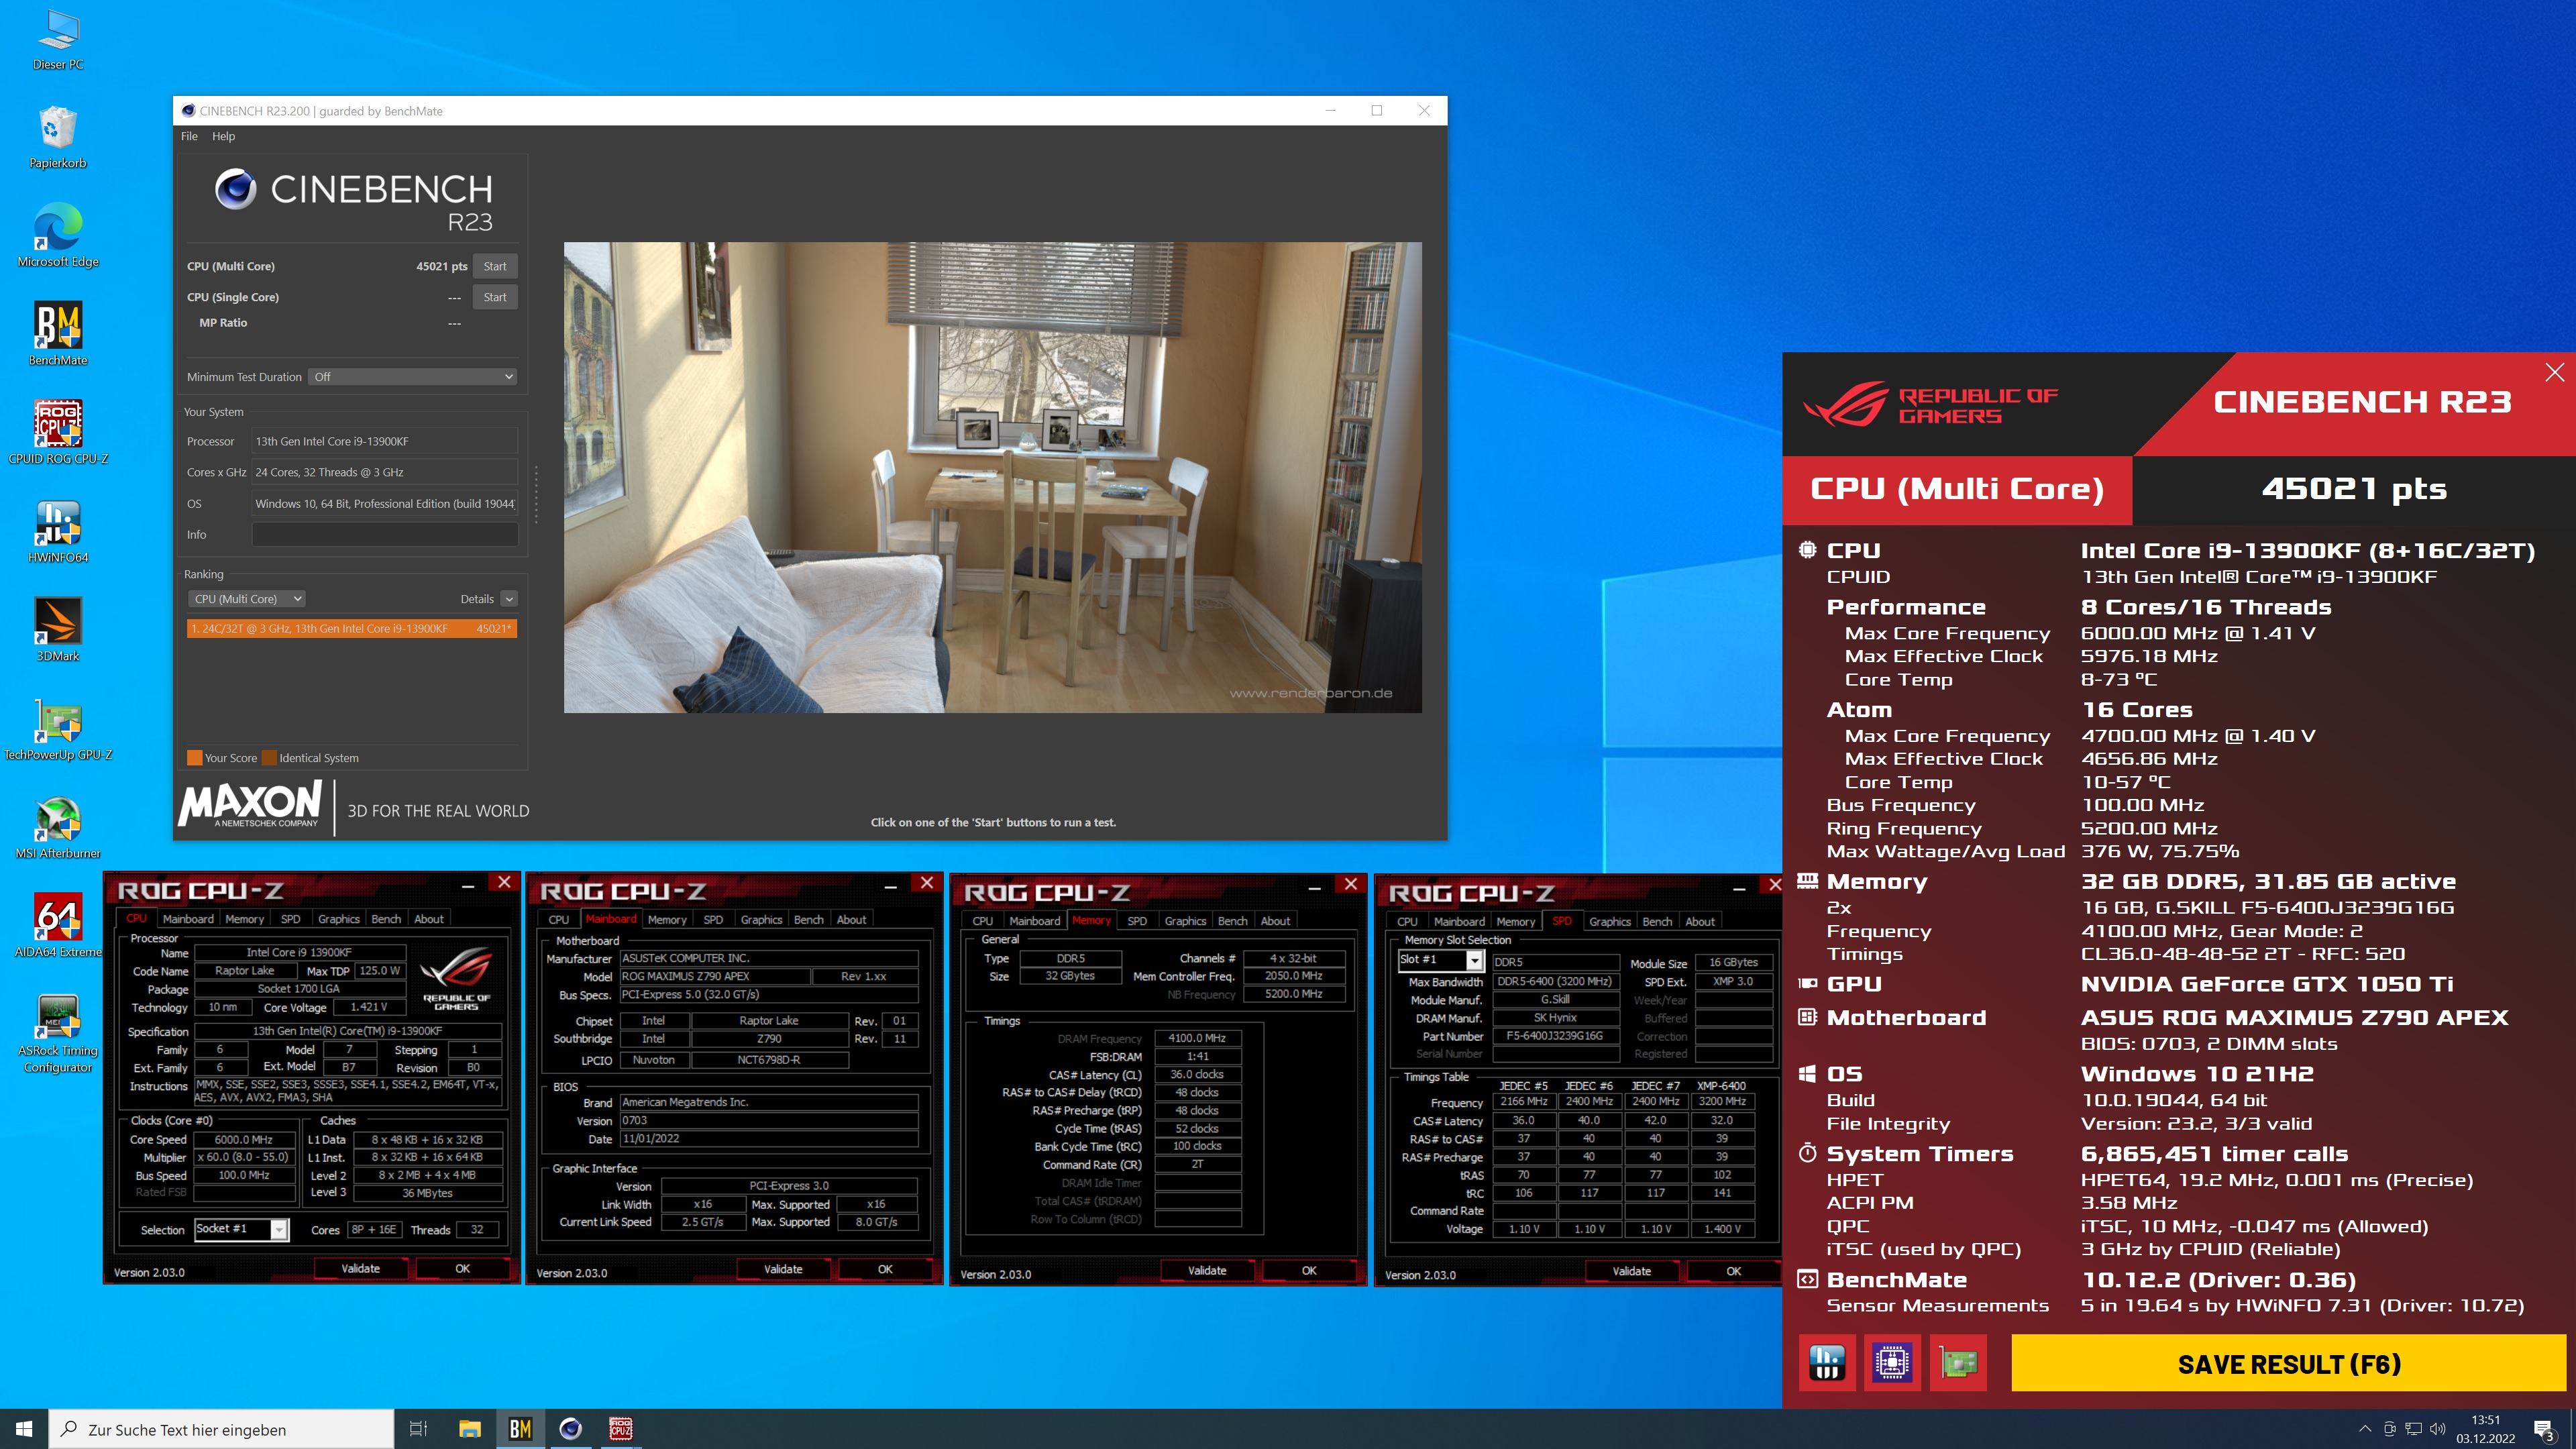Close the BenchMate result overlay with the X

[2554, 373]
